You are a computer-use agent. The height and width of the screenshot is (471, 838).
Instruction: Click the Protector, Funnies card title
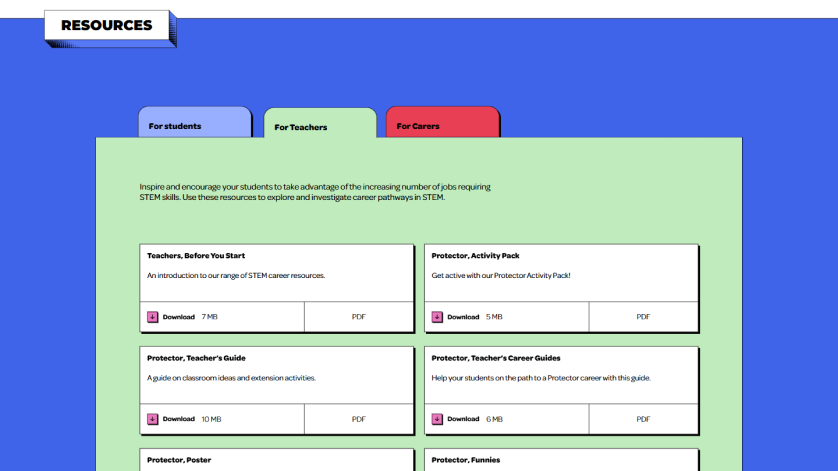pyautogui.click(x=465, y=460)
